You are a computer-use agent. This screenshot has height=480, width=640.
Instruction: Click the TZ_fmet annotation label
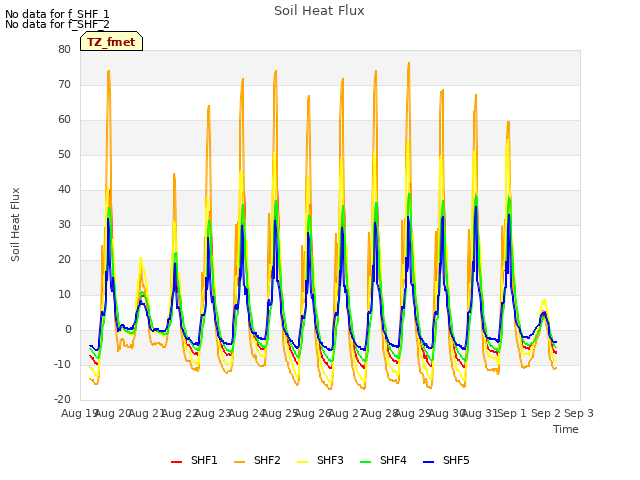pyautogui.click(x=111, y=42)
